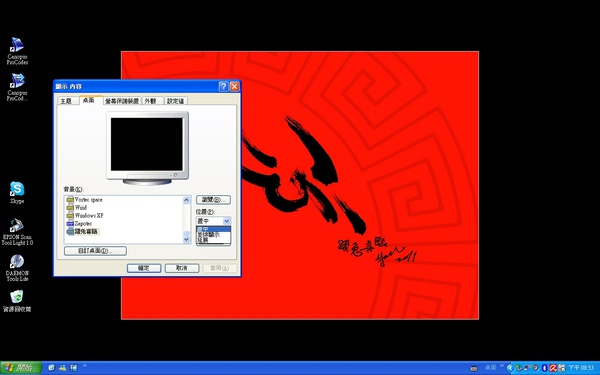Select 'Vortec space' in background list

click(x=85, y=200)
